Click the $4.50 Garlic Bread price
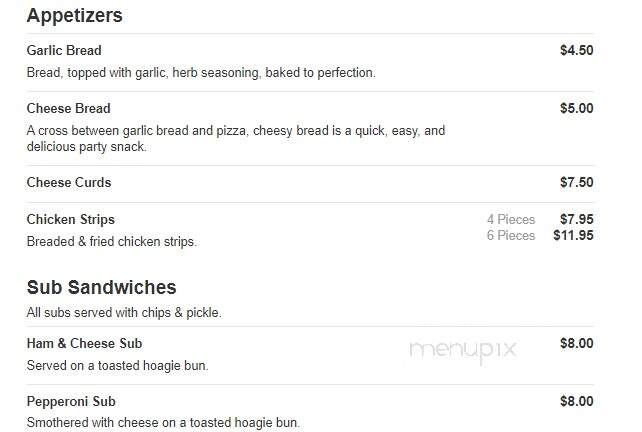Image resolution: width=642 pixels, height=432 pixels. [x=576, y=50]
